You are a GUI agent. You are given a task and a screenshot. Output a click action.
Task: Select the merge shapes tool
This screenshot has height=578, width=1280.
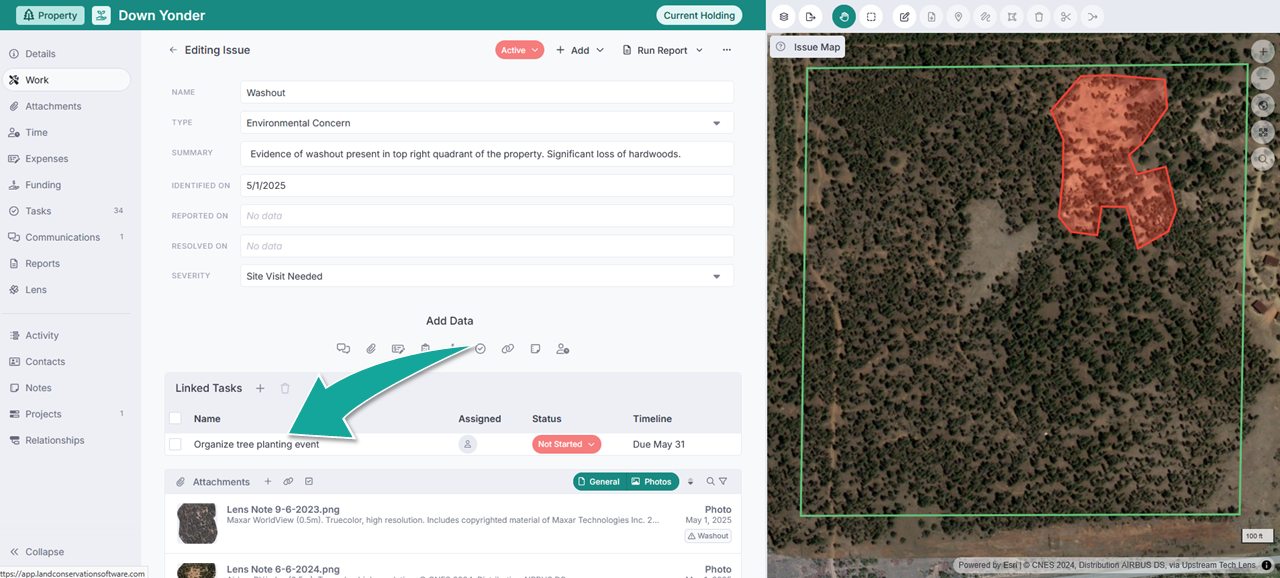pos(1092,17)
